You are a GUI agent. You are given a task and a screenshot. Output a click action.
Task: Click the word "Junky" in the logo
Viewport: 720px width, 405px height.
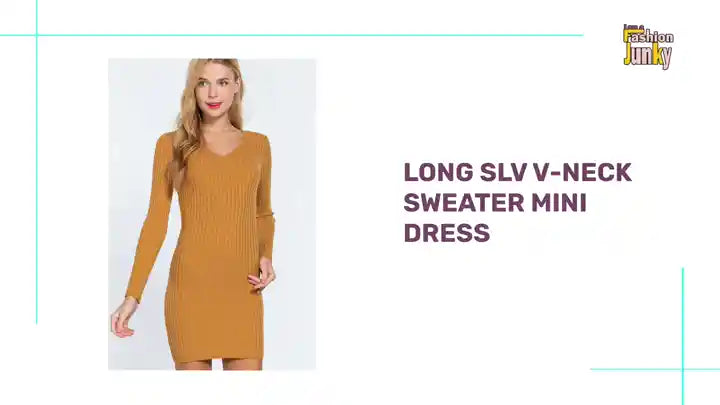click(647, 57)
